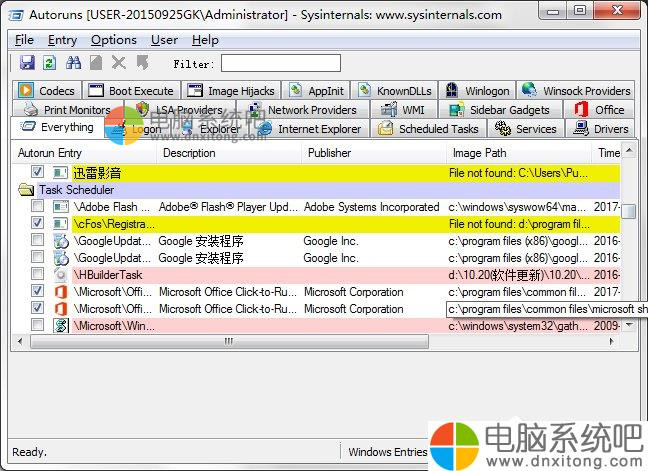The image size is (648, 471).
Task: Switch to the Winlogon tab
Action: pos(477,90)
